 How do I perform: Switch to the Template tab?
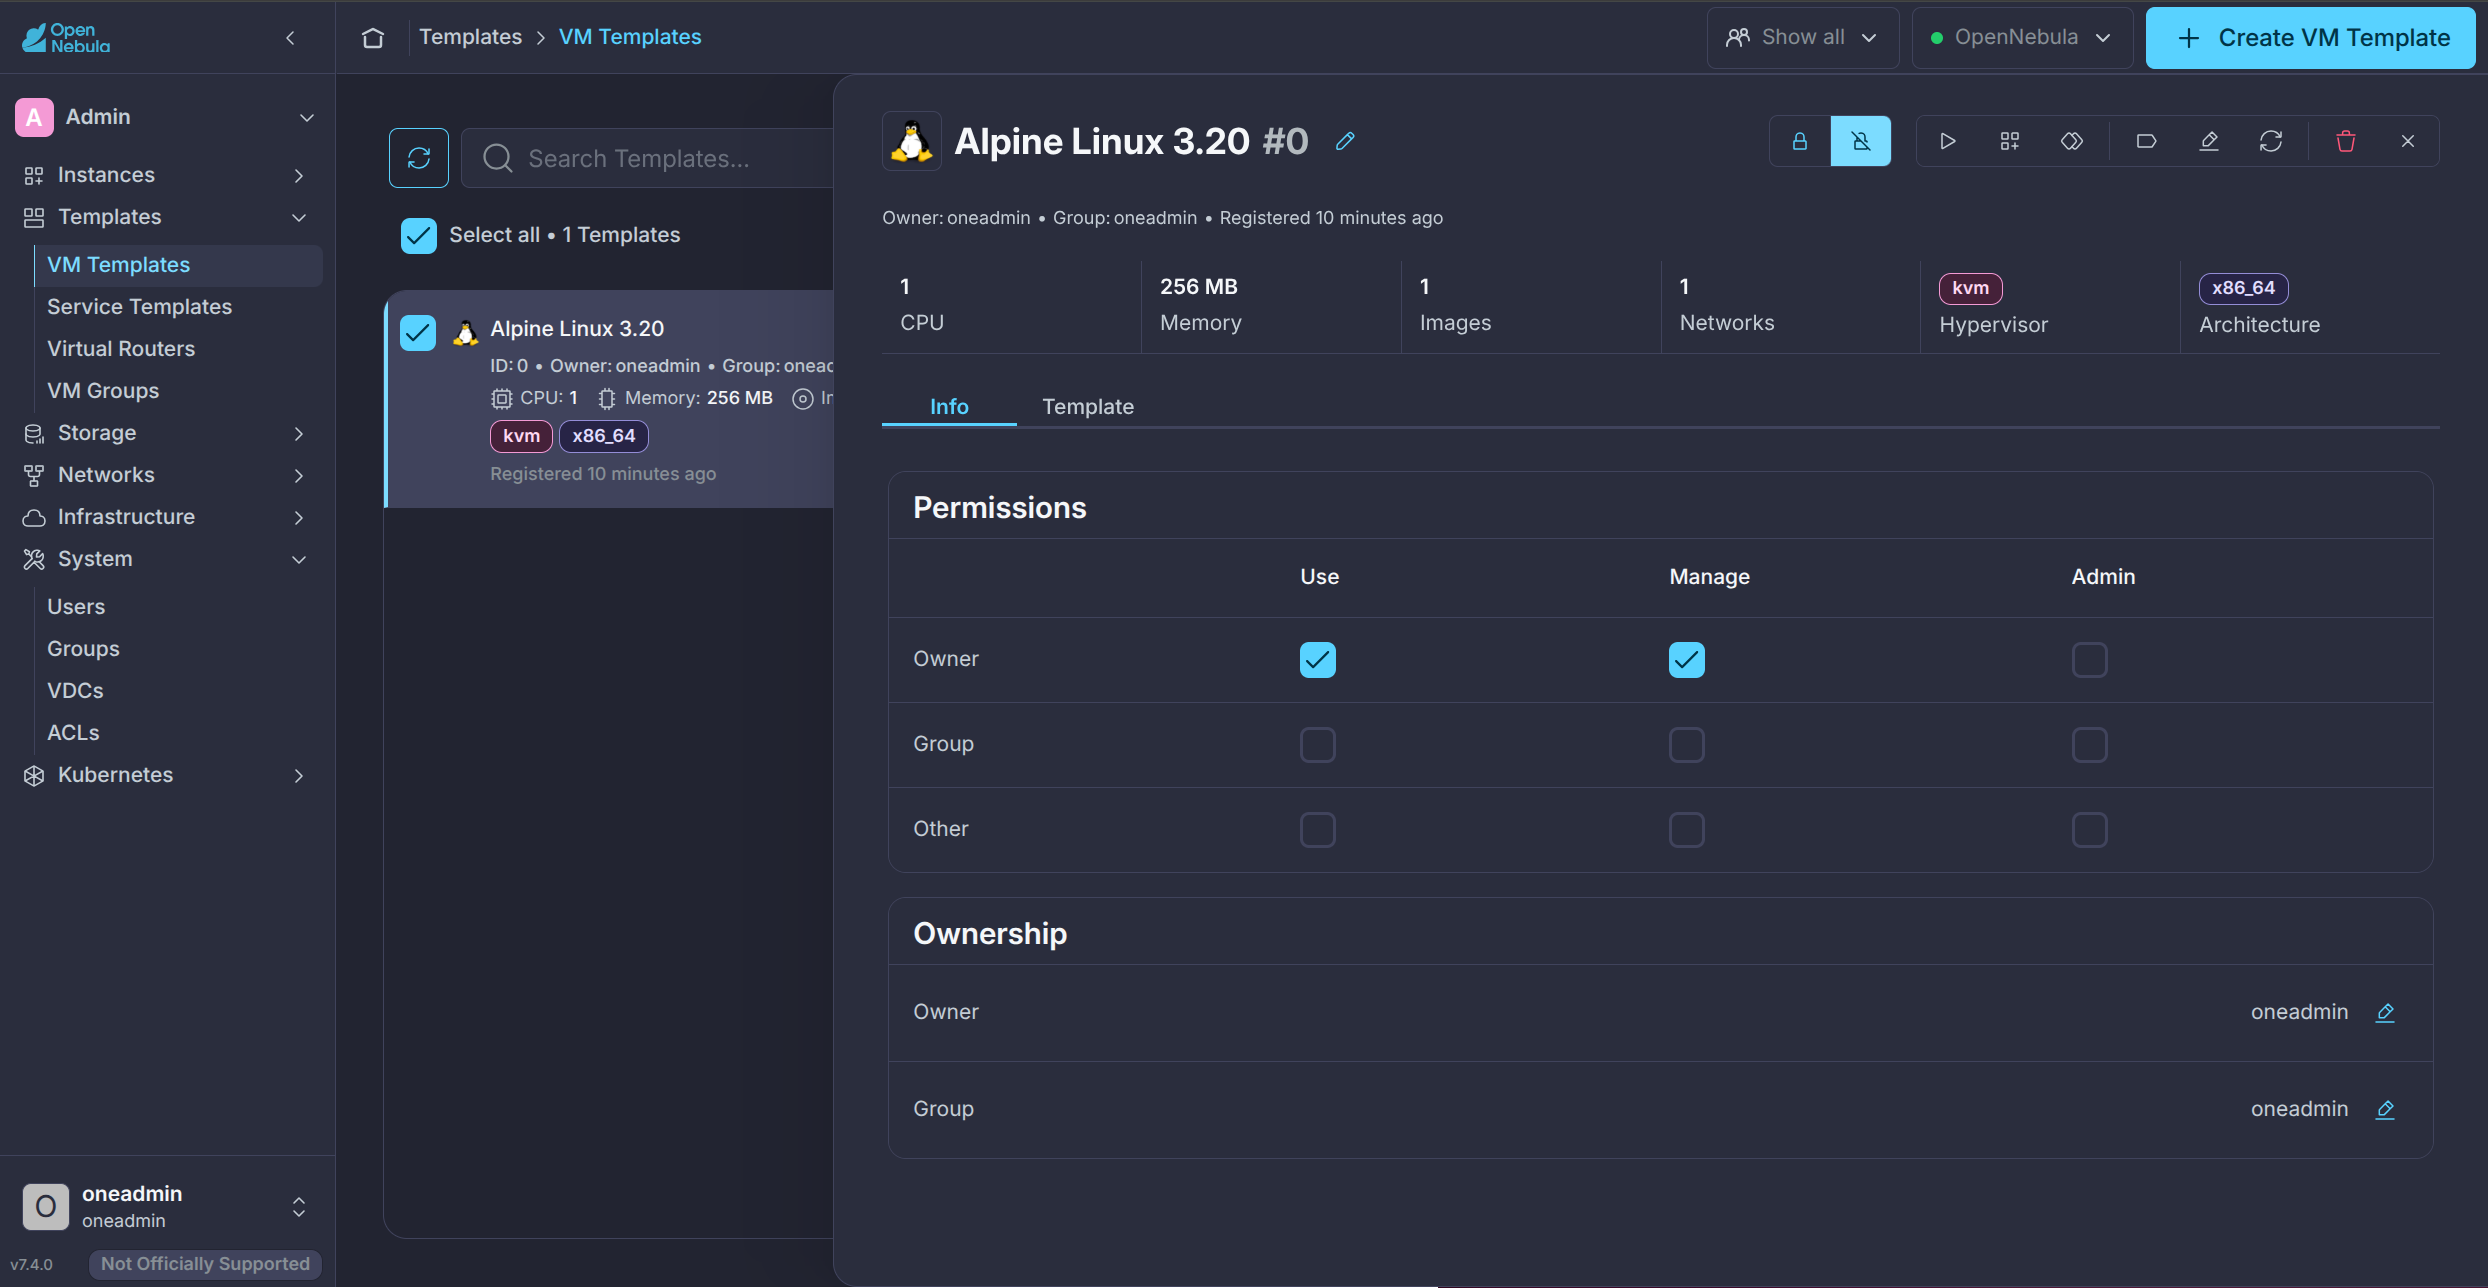1088,407
